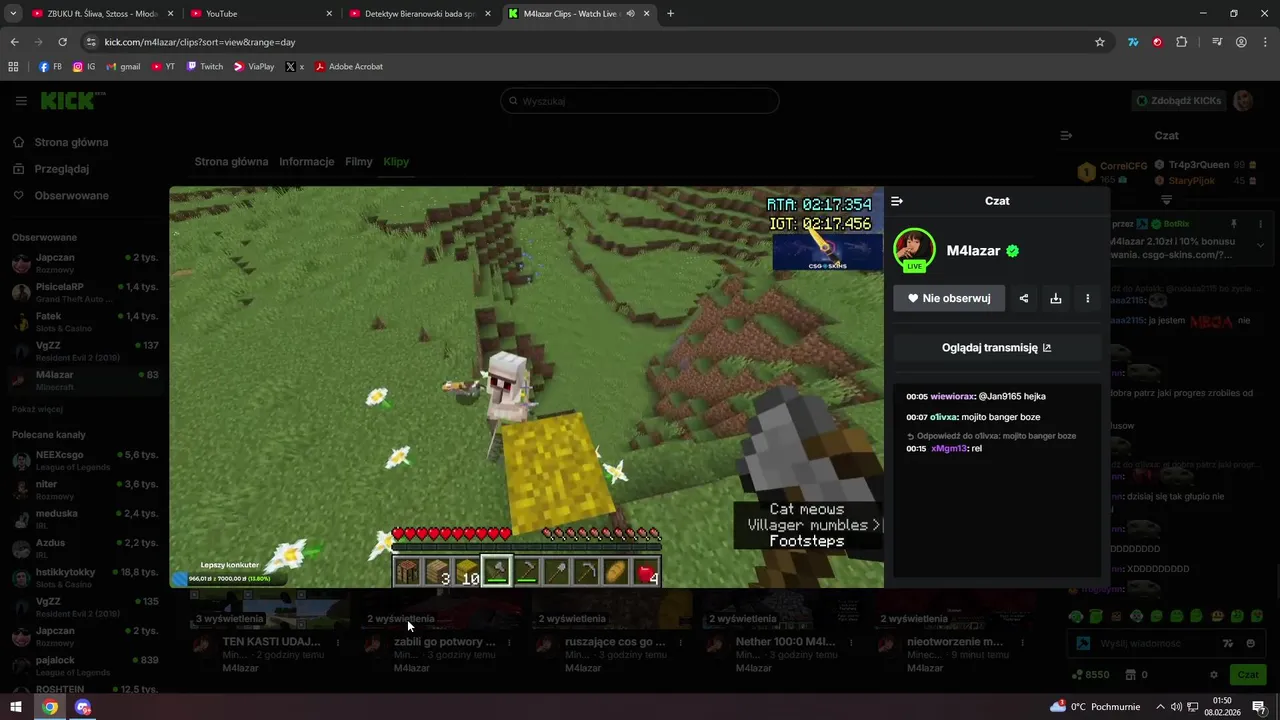Show hidden system tray icons
The image size is (1280, 720).
coord(1158,707)
